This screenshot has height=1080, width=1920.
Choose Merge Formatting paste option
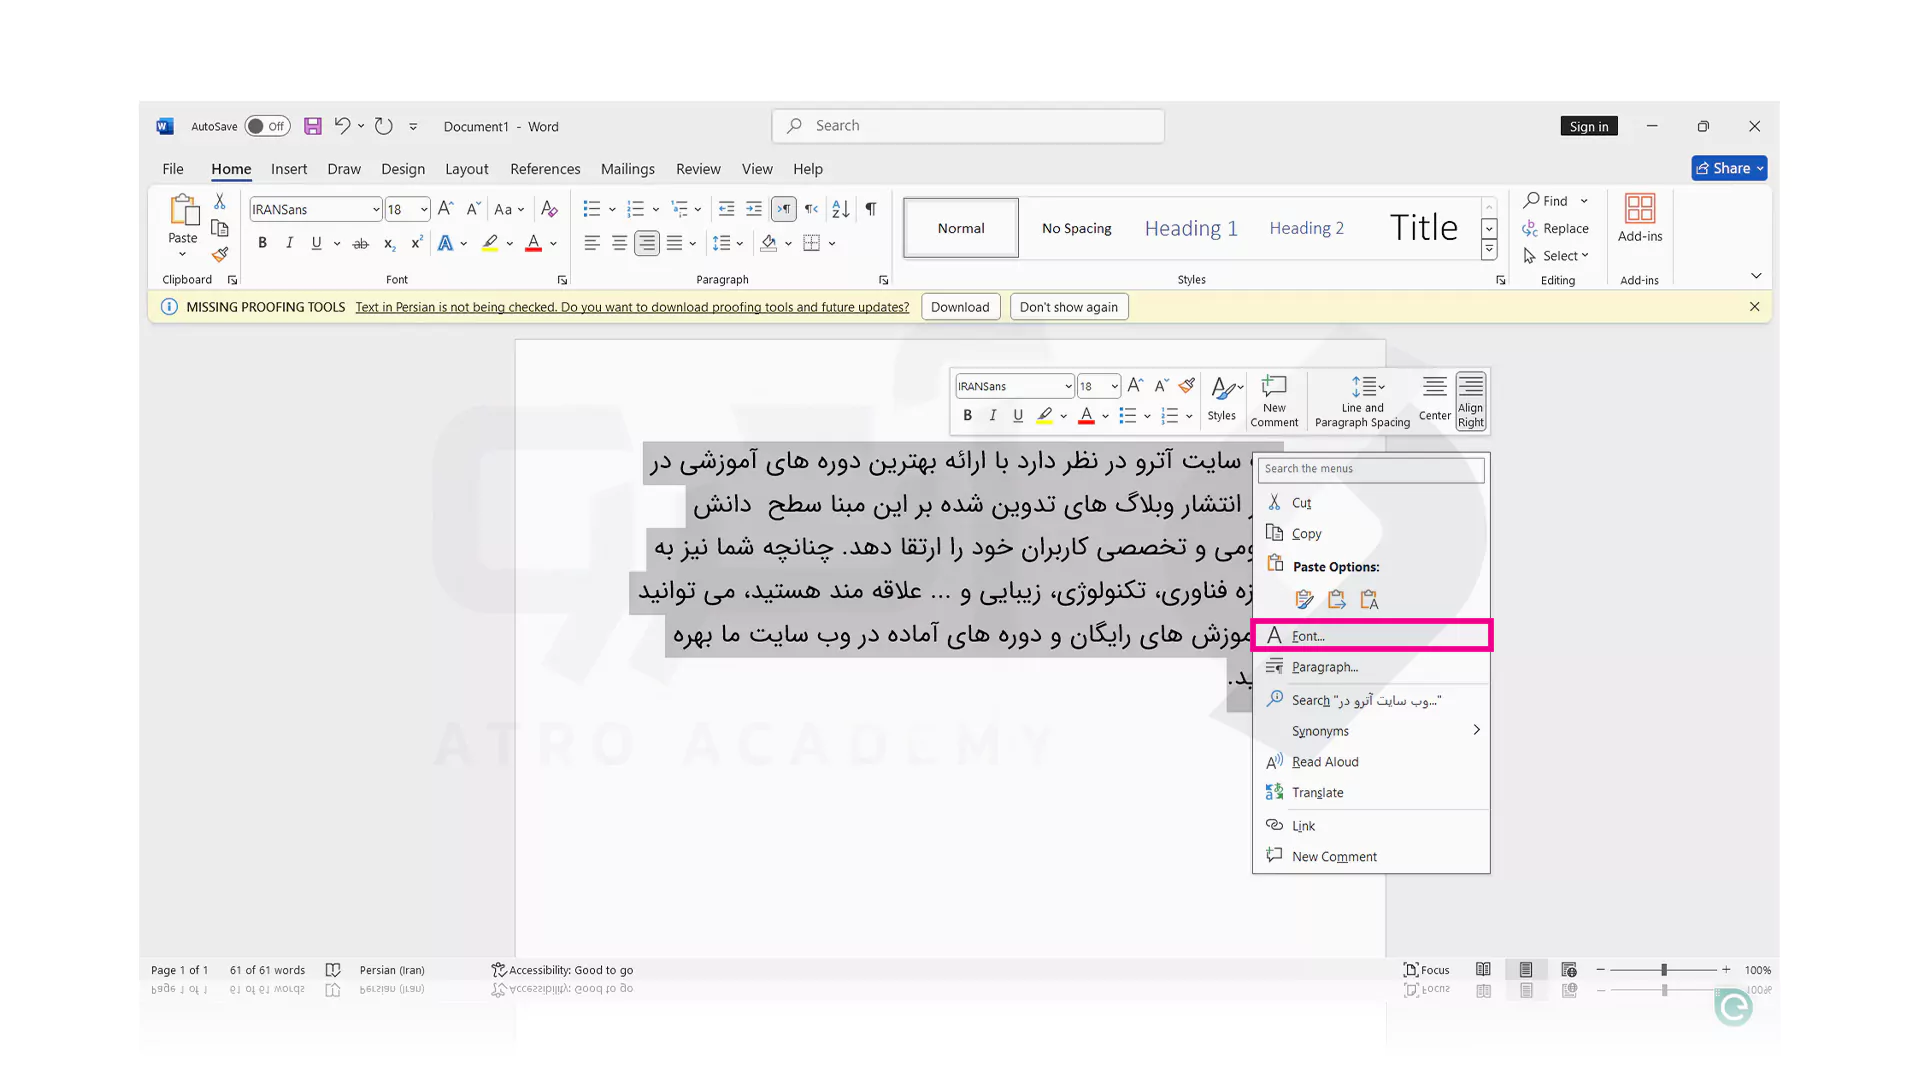pyautogui.click(x=1336, y=599)
